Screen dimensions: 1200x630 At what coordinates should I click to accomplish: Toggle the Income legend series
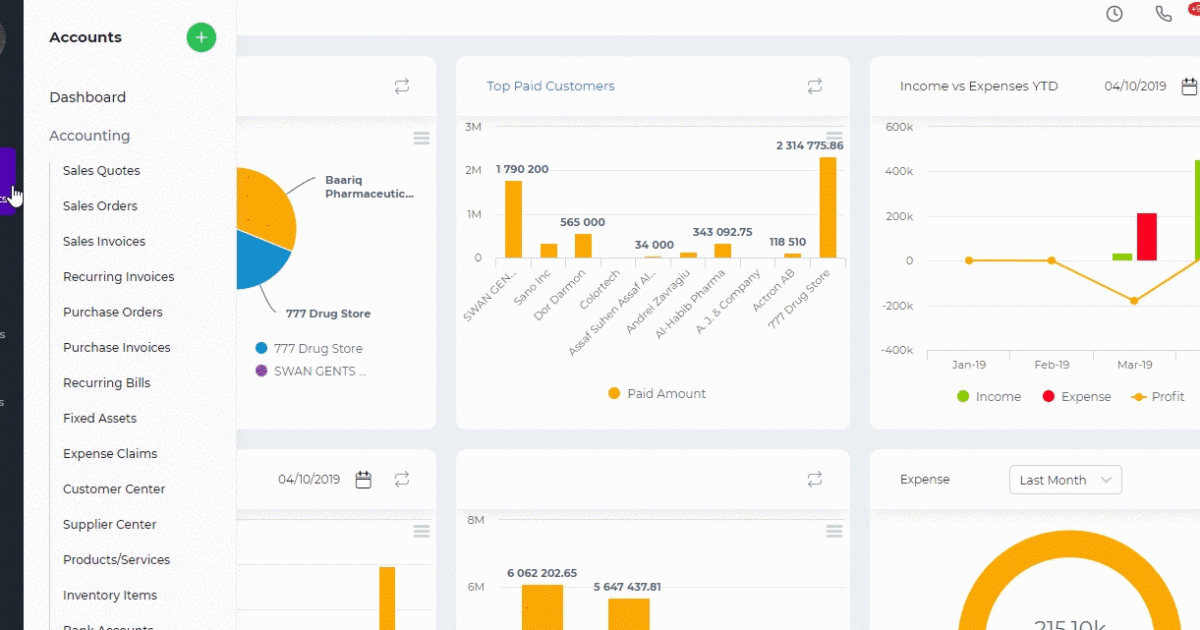989,397
